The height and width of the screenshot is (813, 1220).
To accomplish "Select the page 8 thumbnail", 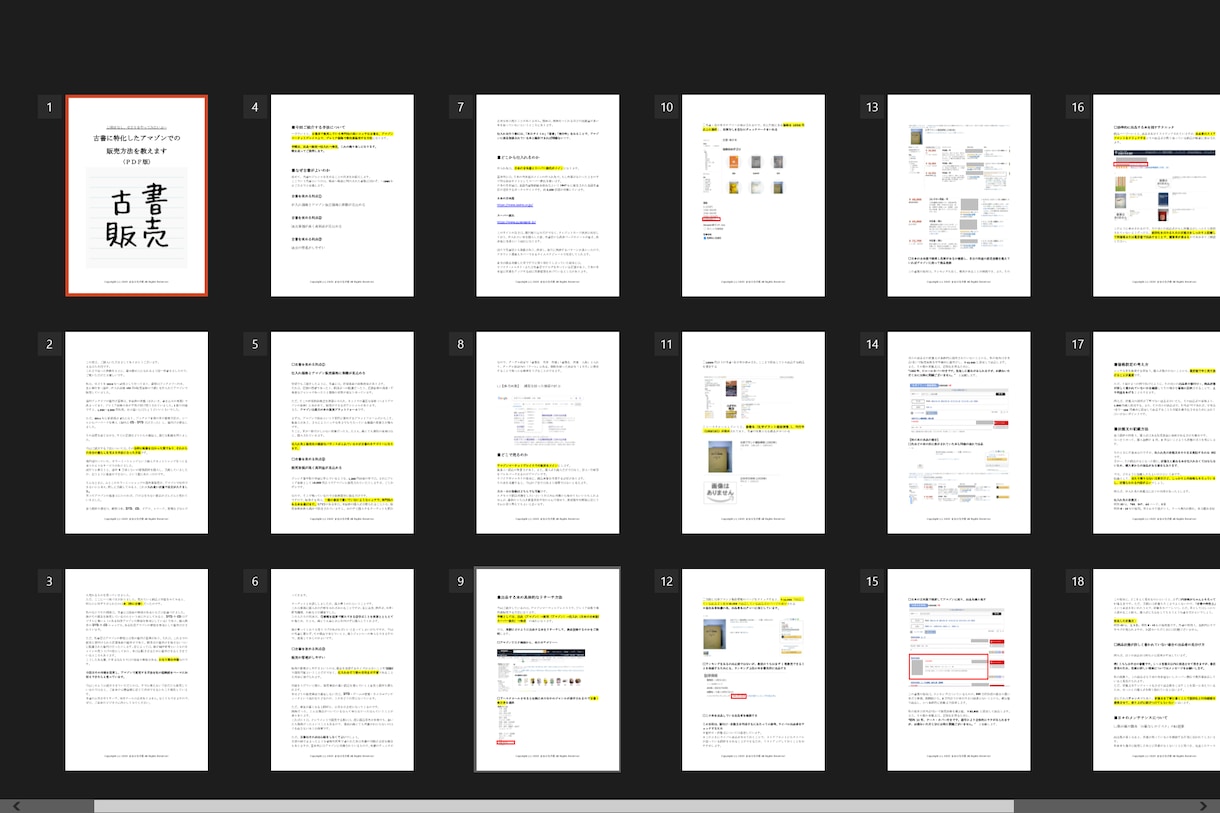I will tap(548, 434).
